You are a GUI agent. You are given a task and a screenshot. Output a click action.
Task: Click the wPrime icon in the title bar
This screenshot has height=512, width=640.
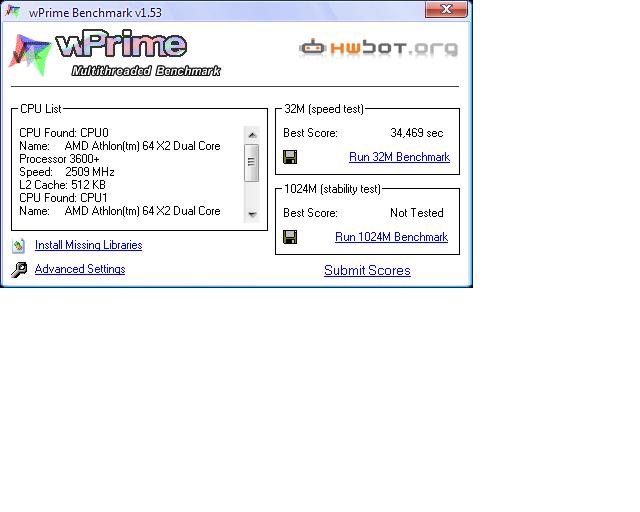(x=13, y=11)
